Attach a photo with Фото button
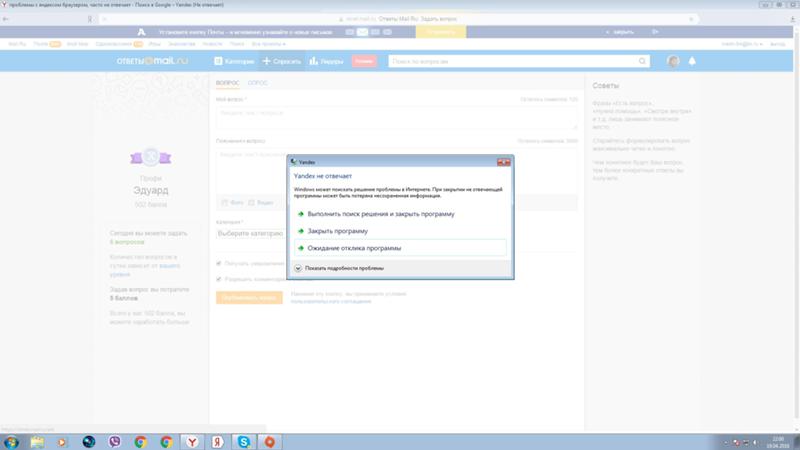The width and height of the screenshot is (800, 450). pyautogui.click(x=233, y=203)
